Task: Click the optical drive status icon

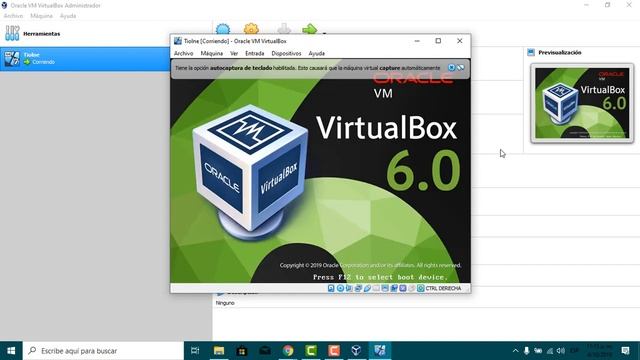Action: coord(340,289)
